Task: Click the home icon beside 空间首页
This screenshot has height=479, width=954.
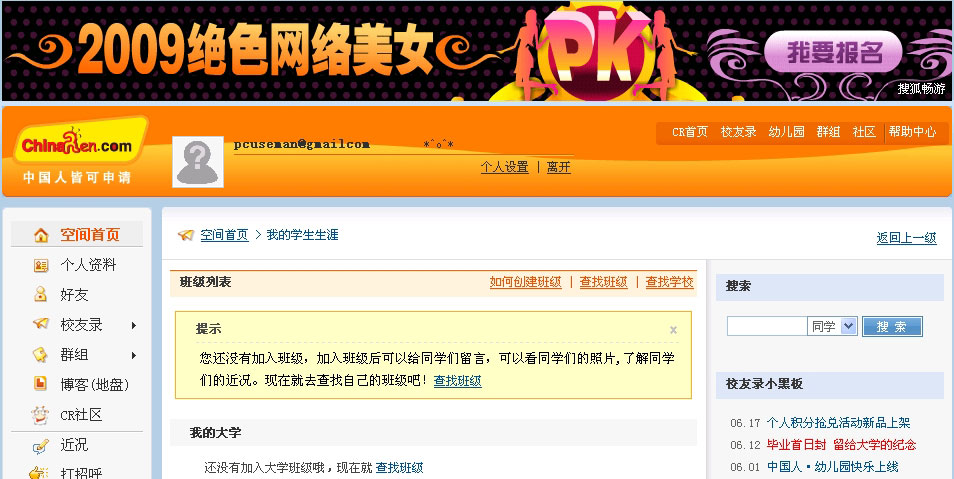Action: (41, 235)
